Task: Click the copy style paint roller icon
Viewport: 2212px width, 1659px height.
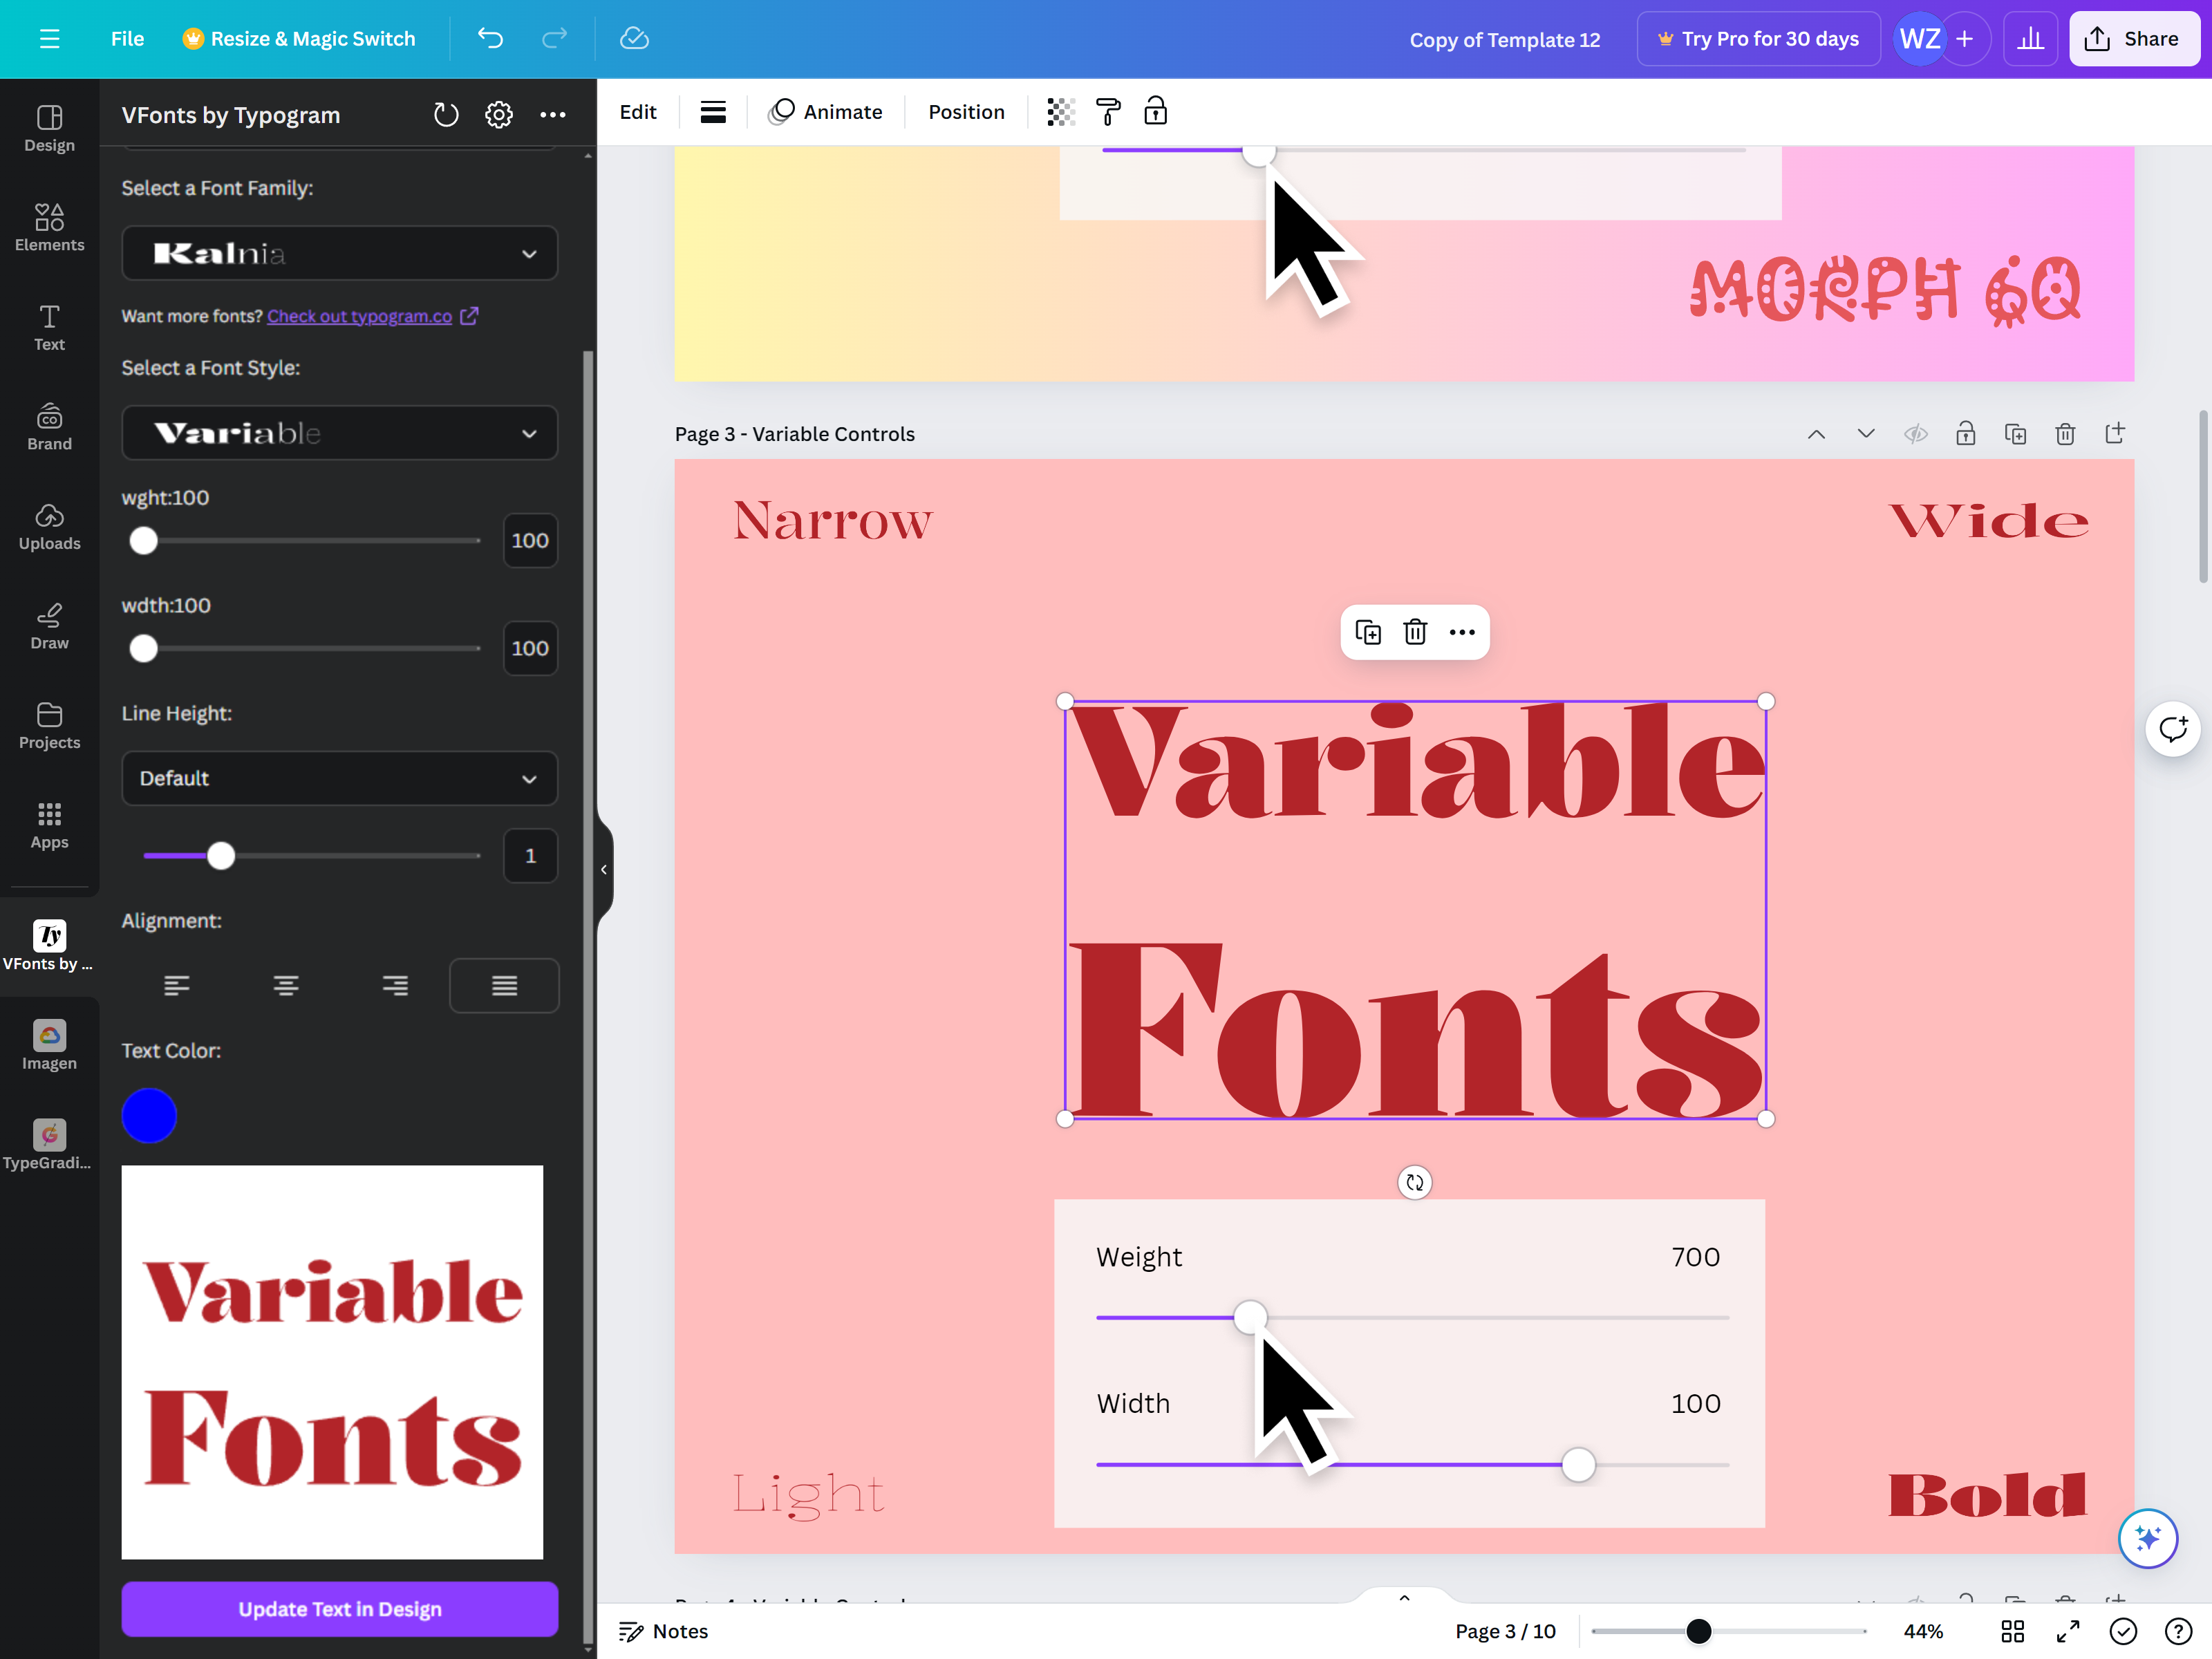Action: click(x=1108, y=112)
